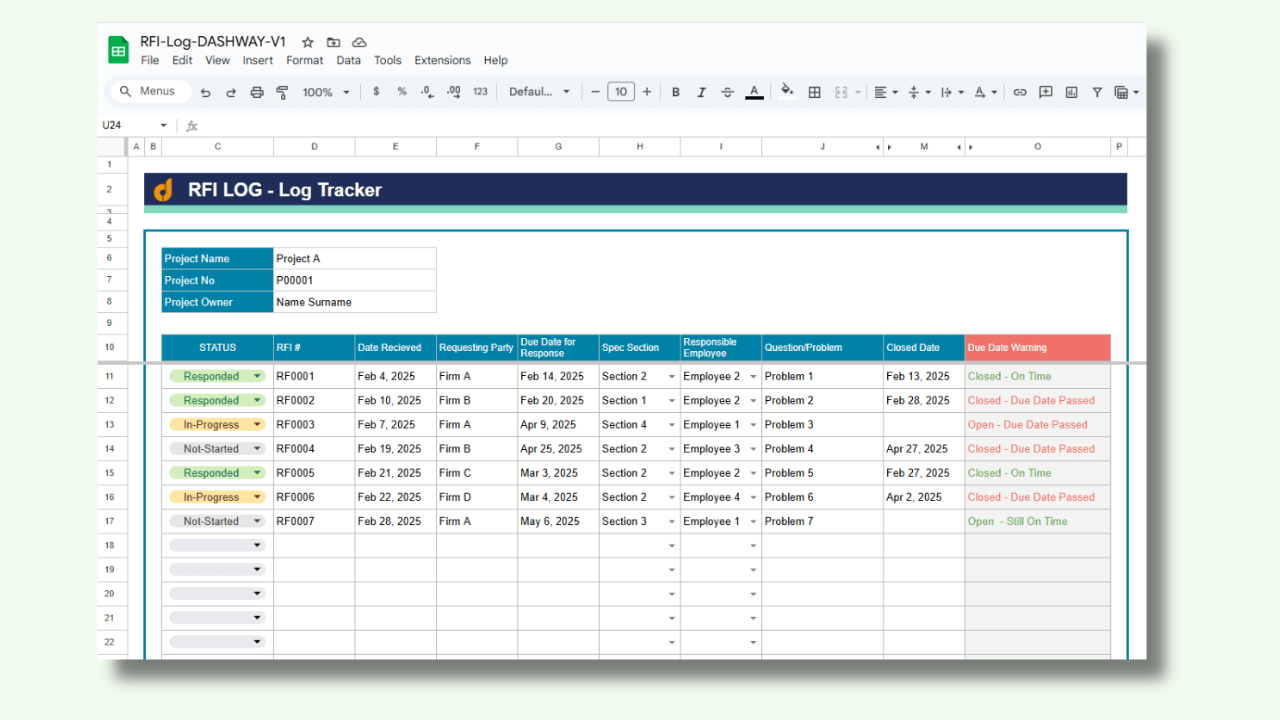This screenshot has height=720, width=1280.
Task: Open horizontal align options
Action: [886, 92]
